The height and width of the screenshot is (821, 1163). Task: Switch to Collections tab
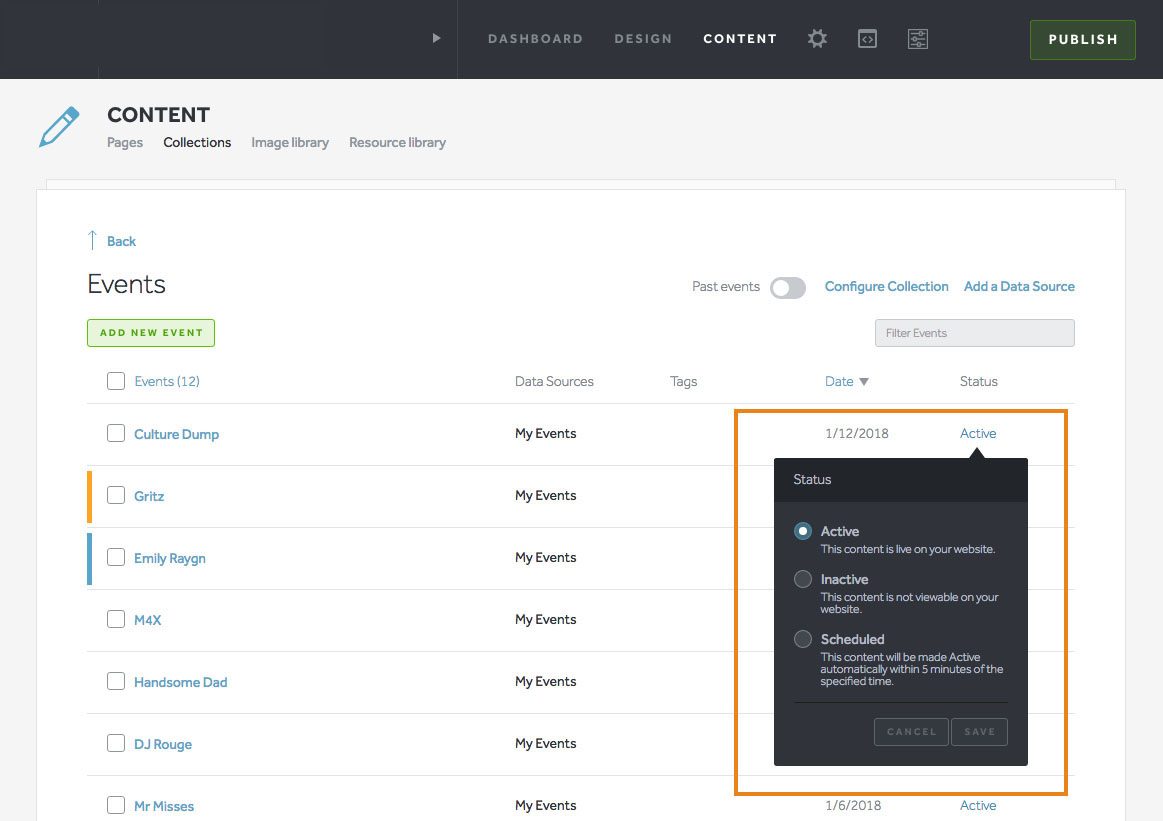tap(197, 142)
